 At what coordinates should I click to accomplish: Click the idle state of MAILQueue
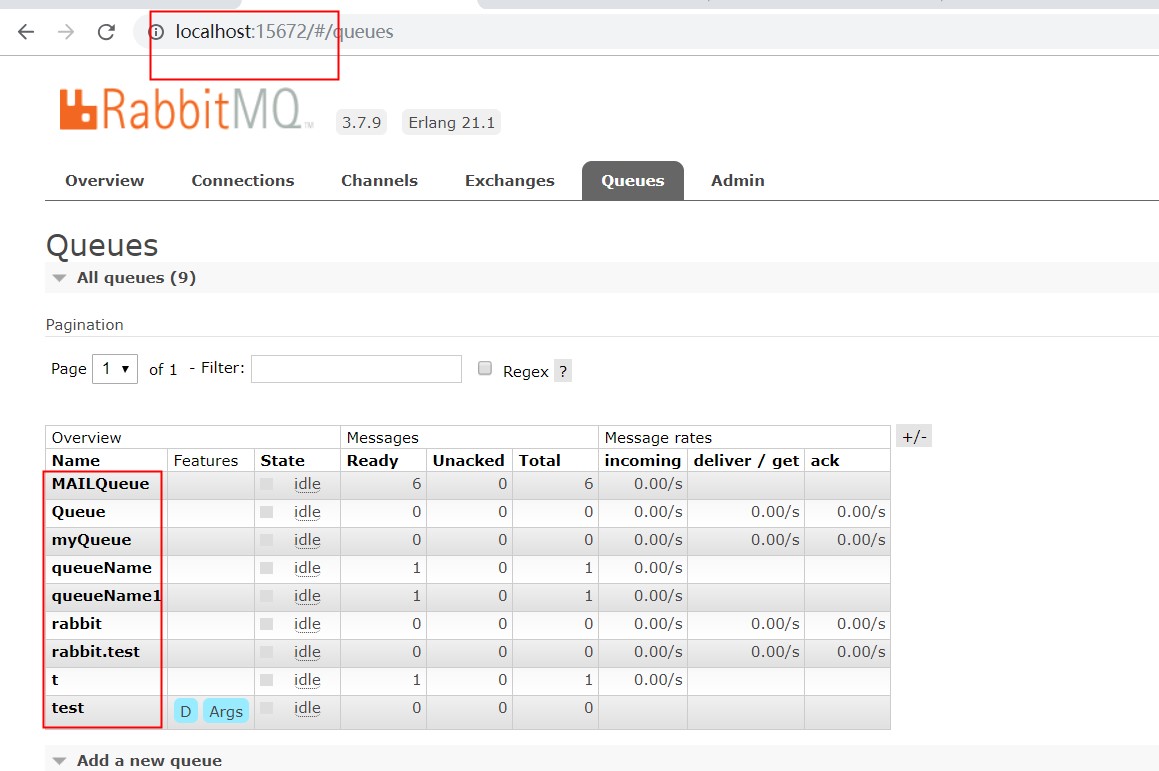[x=307, y=483]
